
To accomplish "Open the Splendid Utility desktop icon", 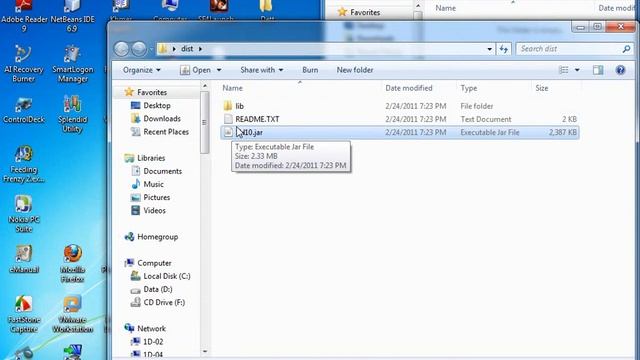I will pyautogui.click(x=72, y=114).
